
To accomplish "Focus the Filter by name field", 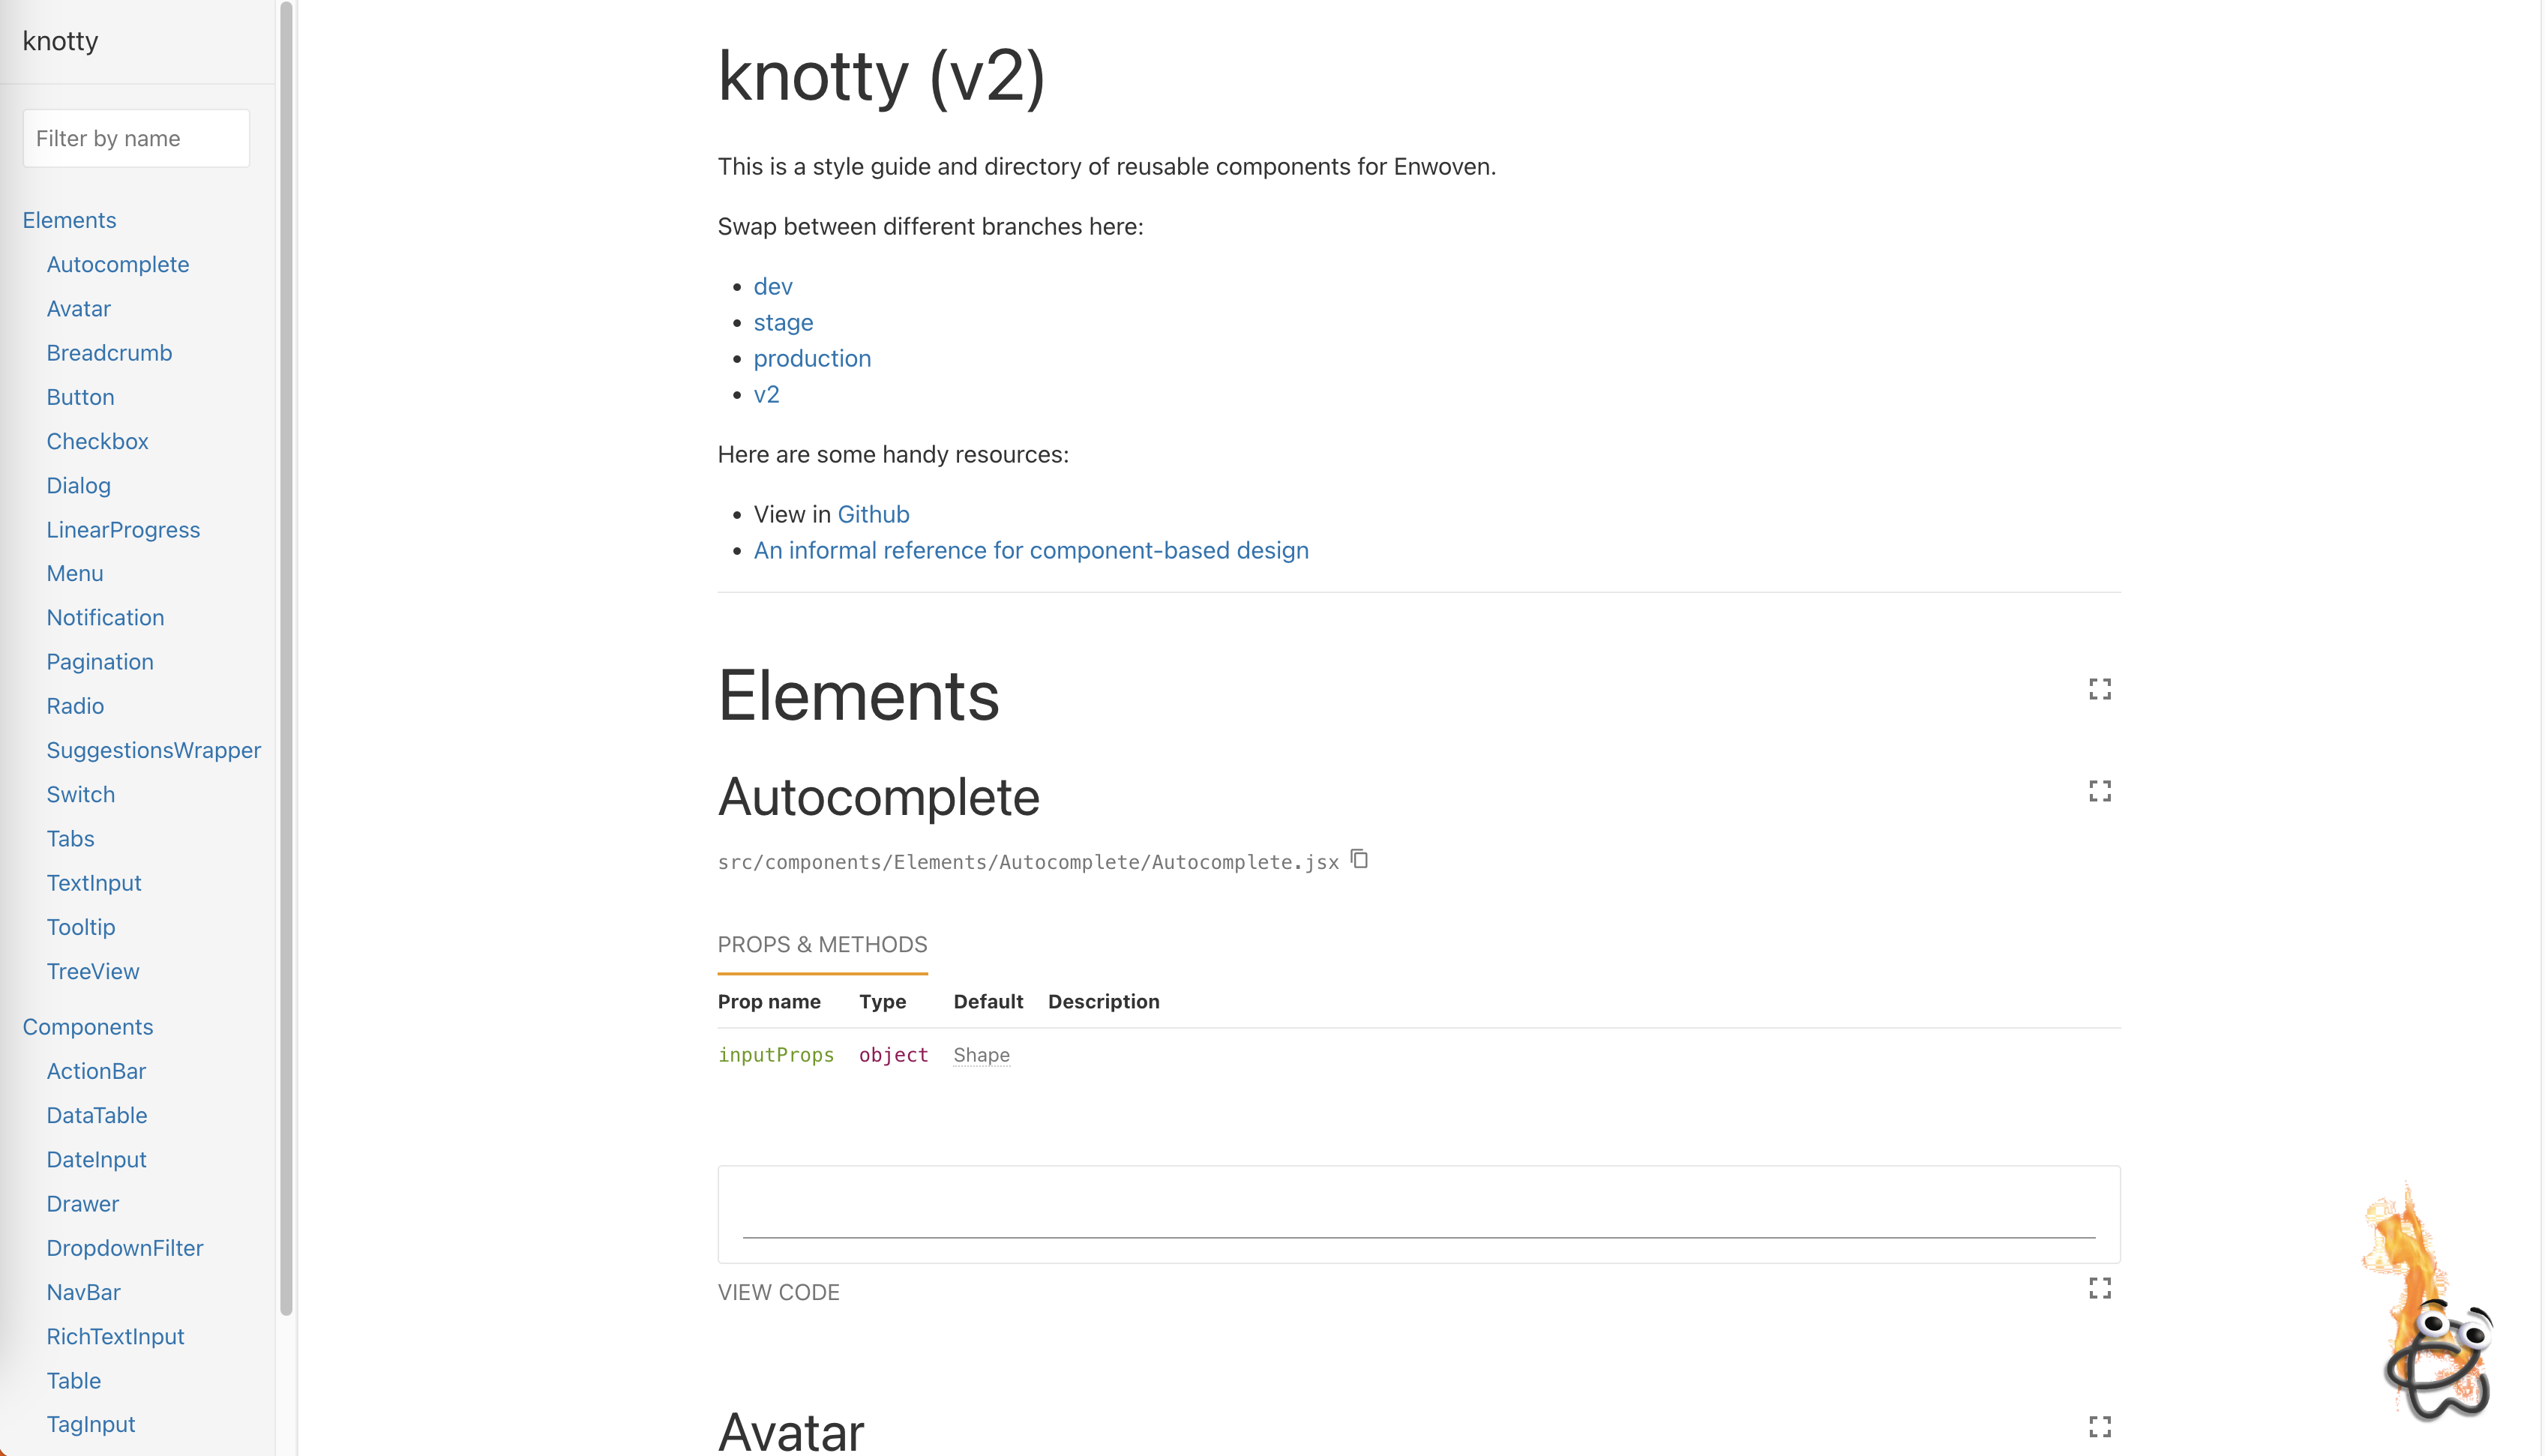I will click(x=136, y=139).
